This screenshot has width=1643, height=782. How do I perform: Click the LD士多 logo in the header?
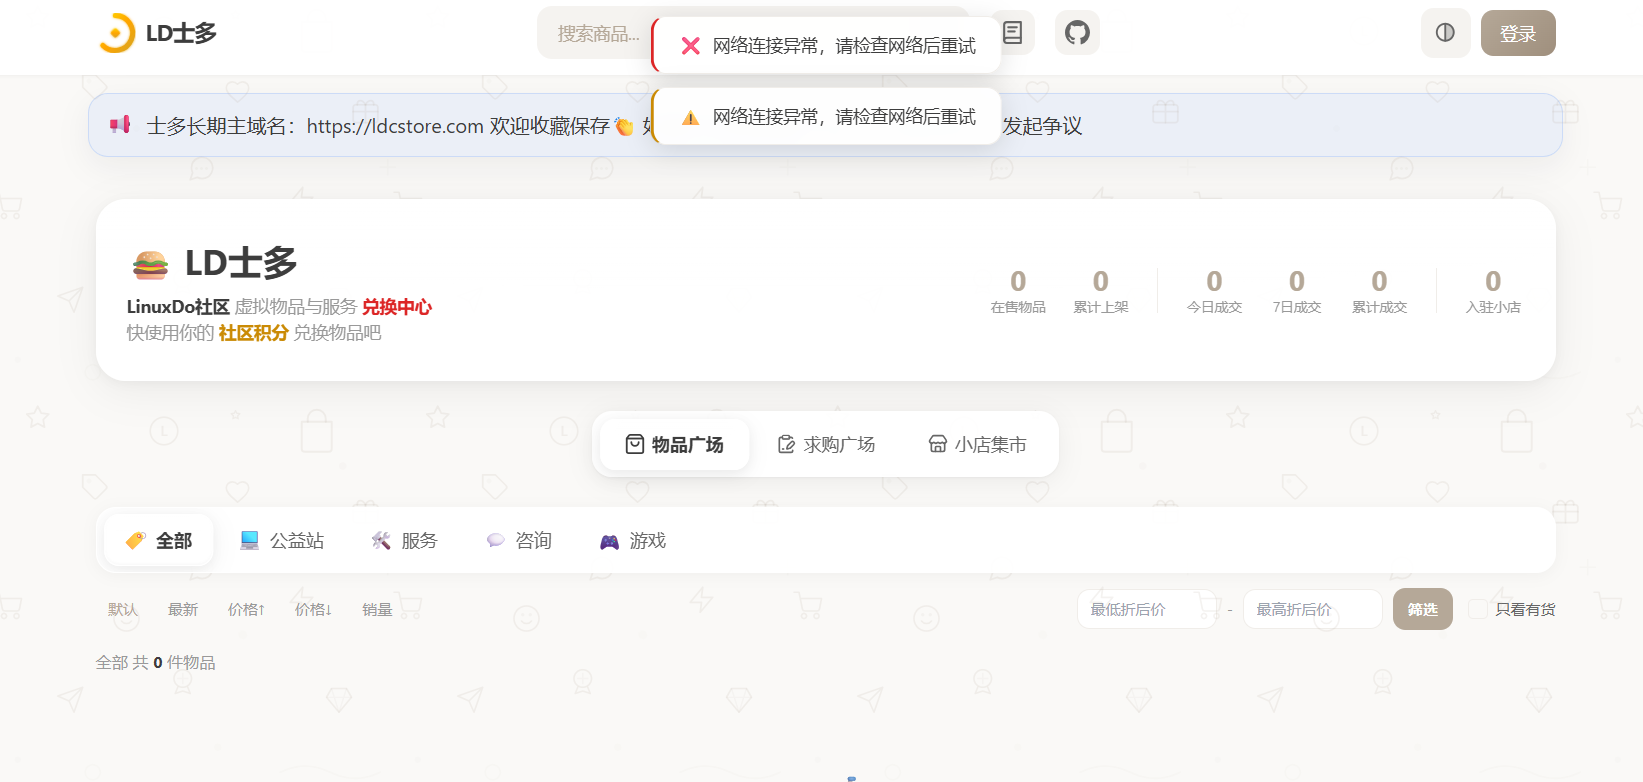[x=158, y=33]
